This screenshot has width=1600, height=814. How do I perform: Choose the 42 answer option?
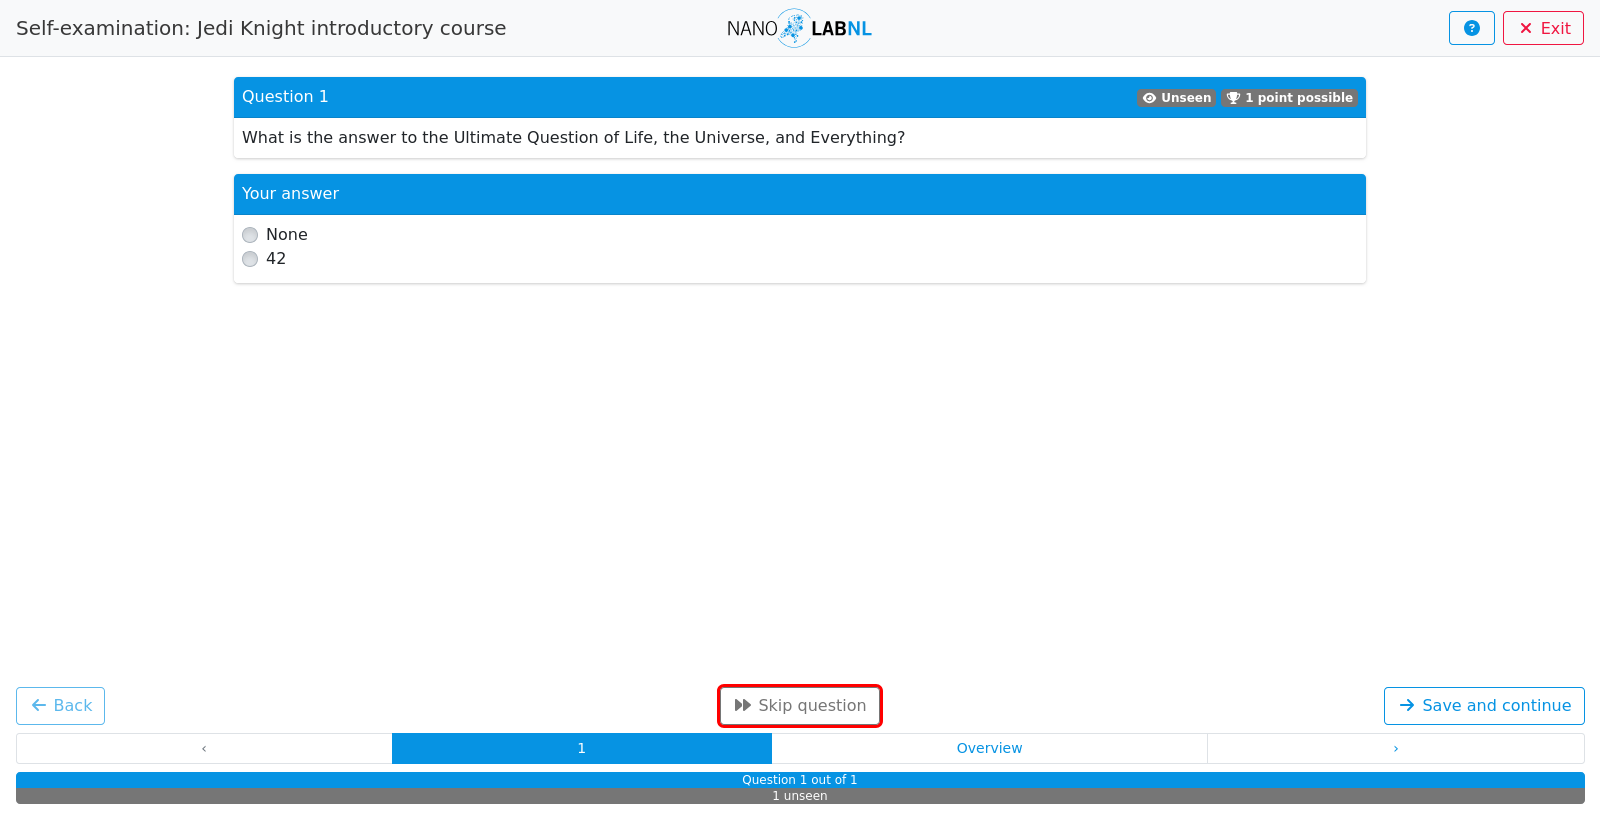pos(250,259)
